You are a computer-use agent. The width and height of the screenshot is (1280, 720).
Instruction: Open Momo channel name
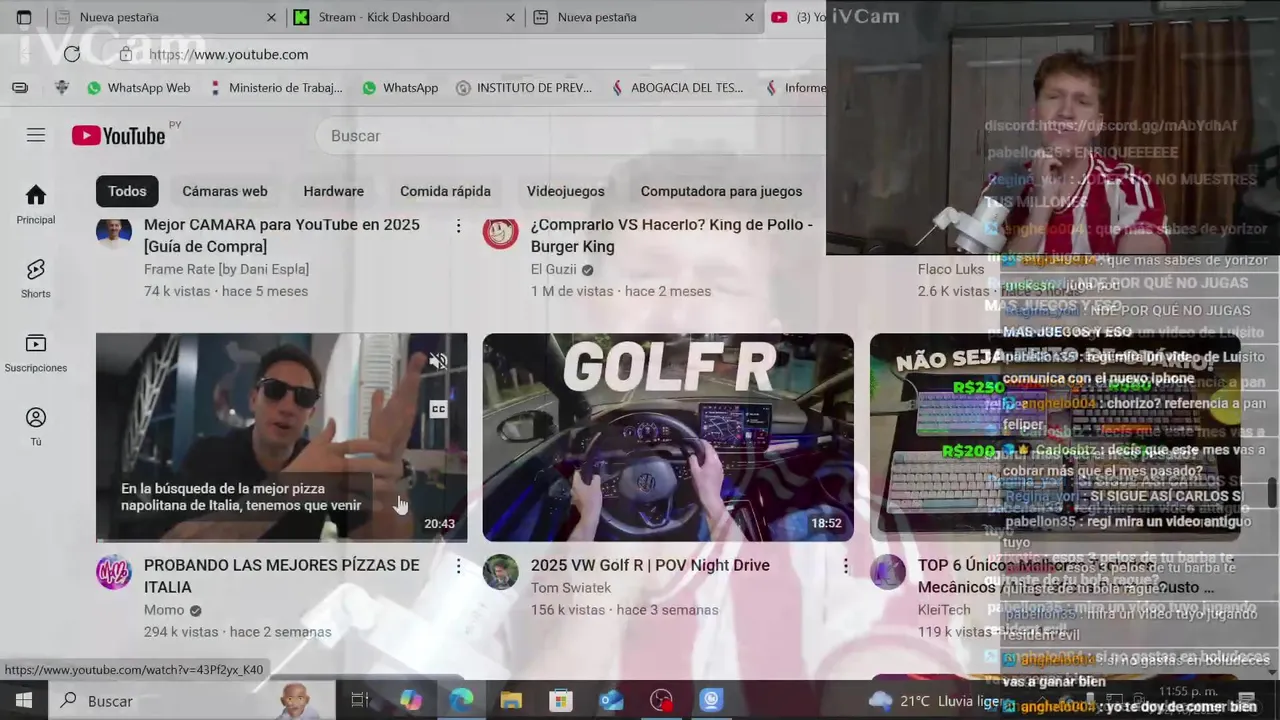click(164, 610)
